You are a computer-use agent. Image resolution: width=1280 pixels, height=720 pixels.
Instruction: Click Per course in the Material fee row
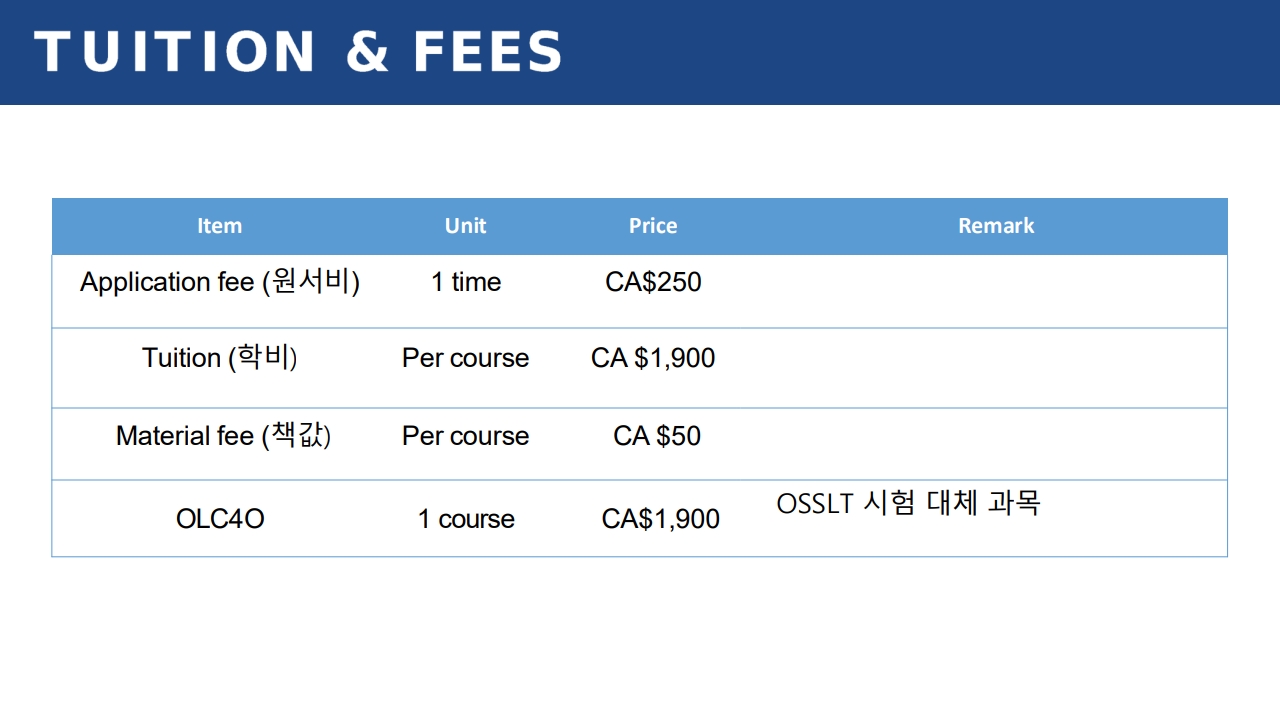(466, 436)
